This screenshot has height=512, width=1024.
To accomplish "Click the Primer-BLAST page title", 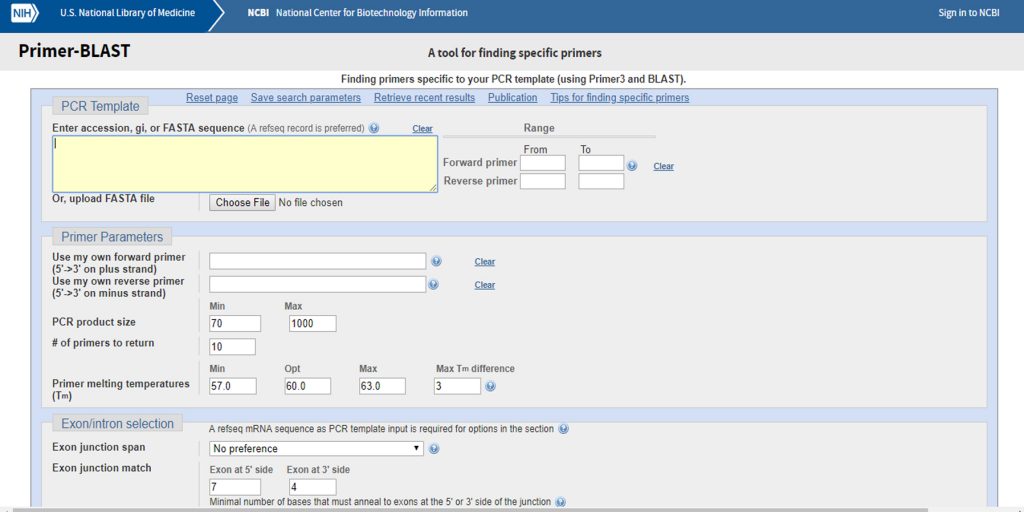I will [74, 51].
